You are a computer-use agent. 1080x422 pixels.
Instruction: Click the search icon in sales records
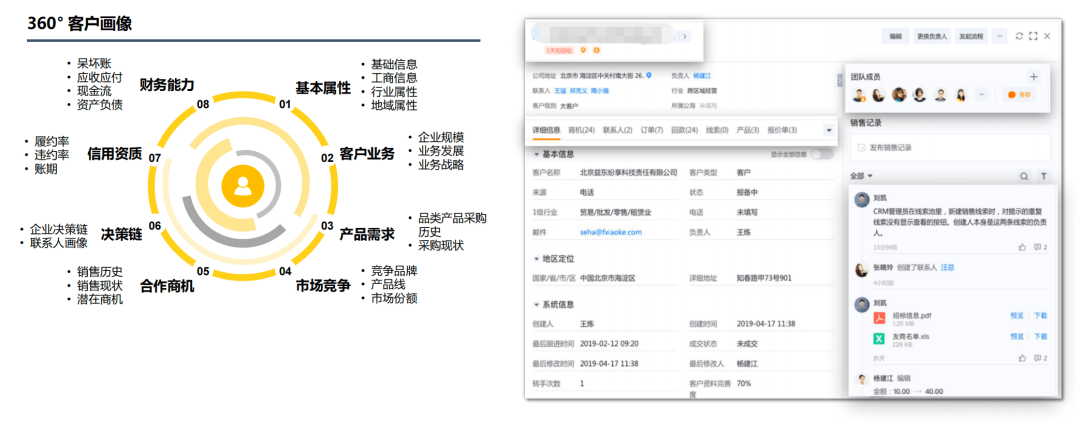point(1023,176)
